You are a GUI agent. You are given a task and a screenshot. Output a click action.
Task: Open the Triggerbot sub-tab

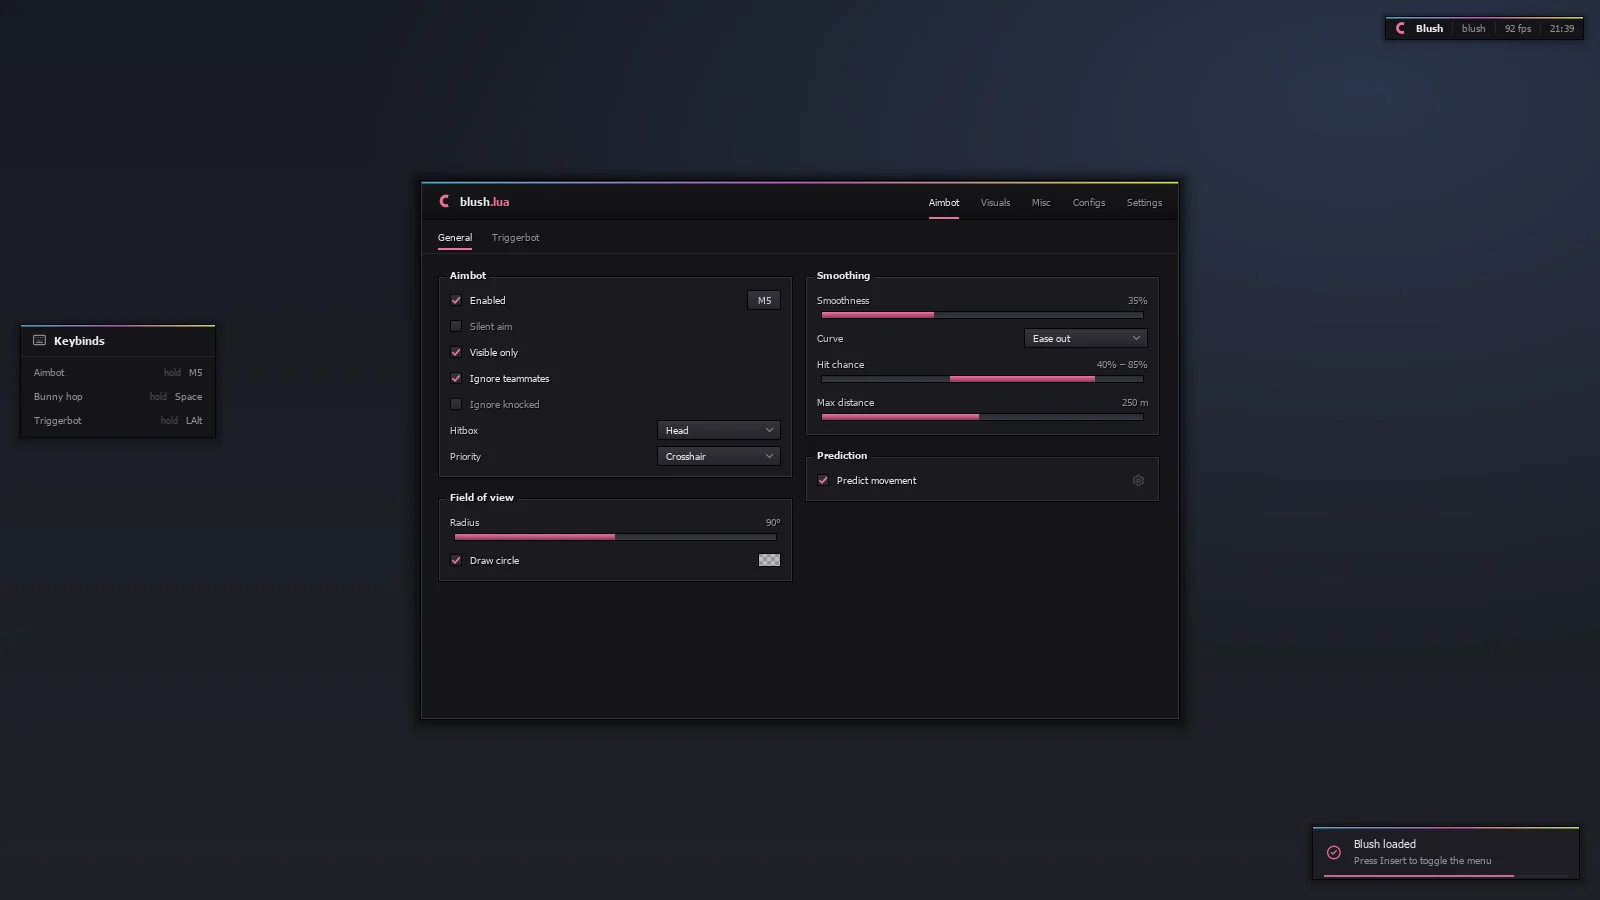pyautogui.click(x=515, y=238)
